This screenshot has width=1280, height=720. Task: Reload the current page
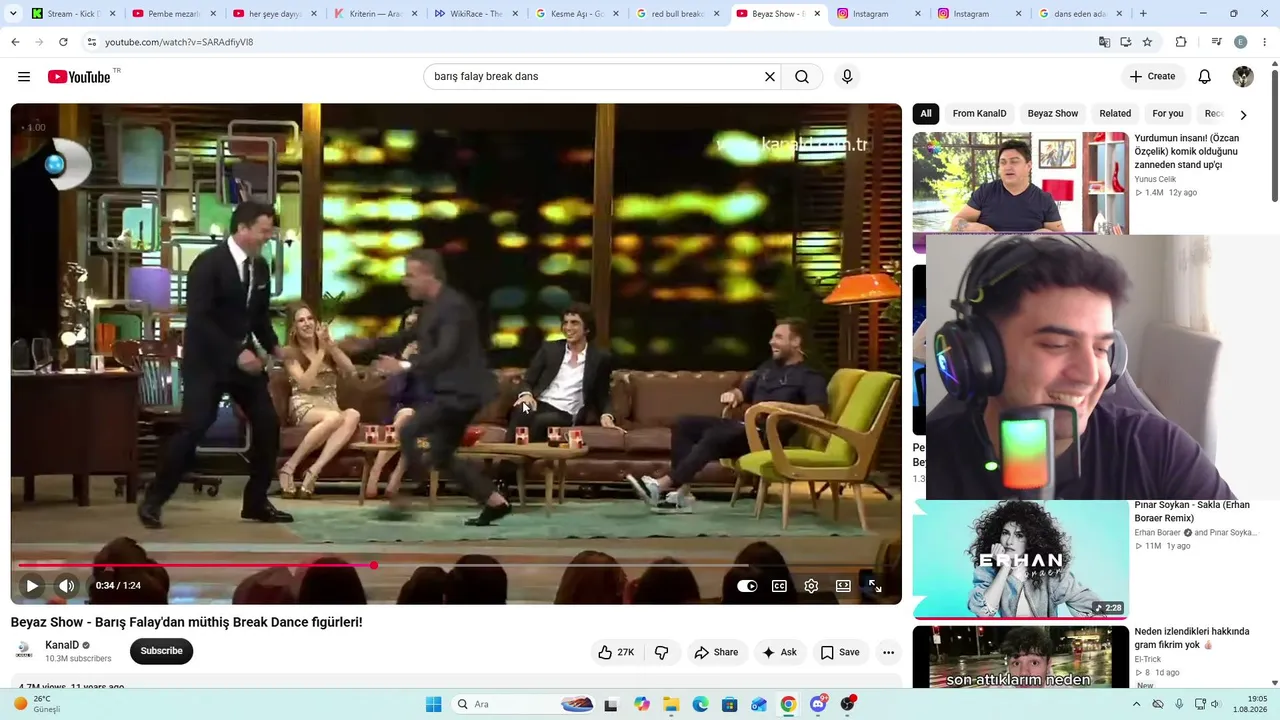coord(63,42)
